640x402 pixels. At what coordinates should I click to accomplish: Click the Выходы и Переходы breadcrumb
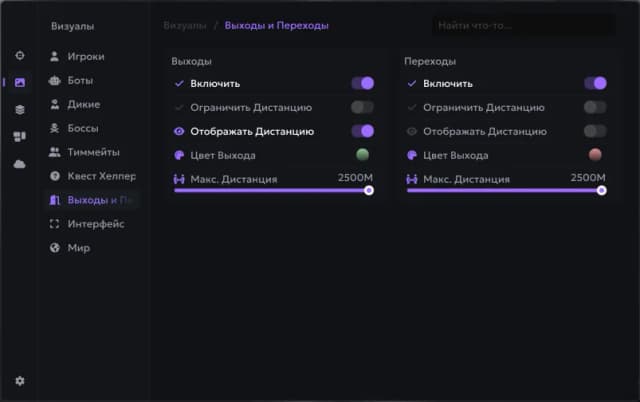tap(276, 26)
